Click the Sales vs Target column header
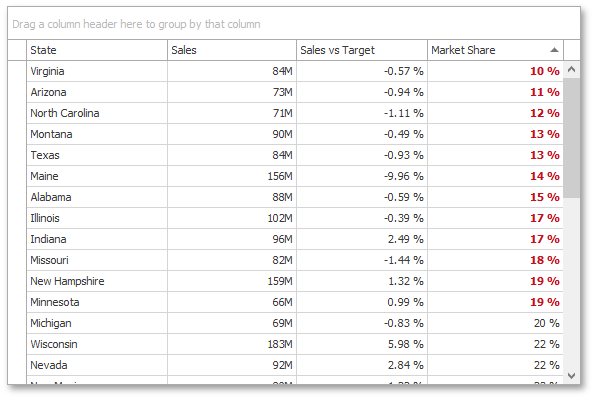594x399 pixels. coord(362,50)
